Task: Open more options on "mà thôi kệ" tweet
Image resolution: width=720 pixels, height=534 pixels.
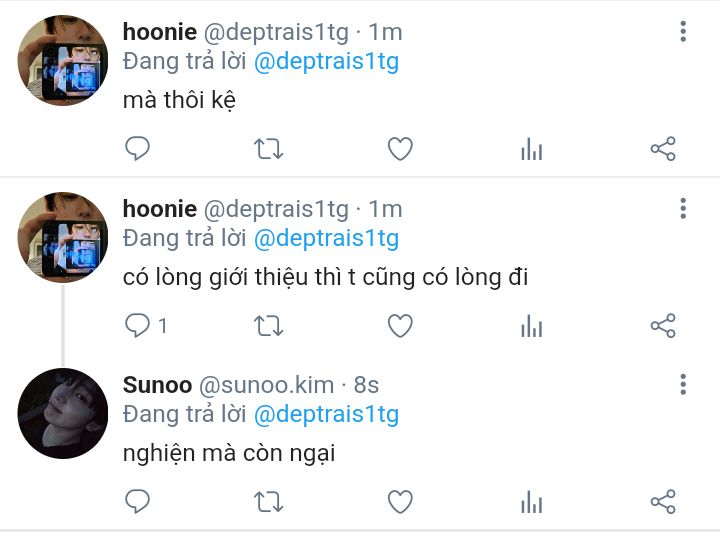Action: [683, 32]
